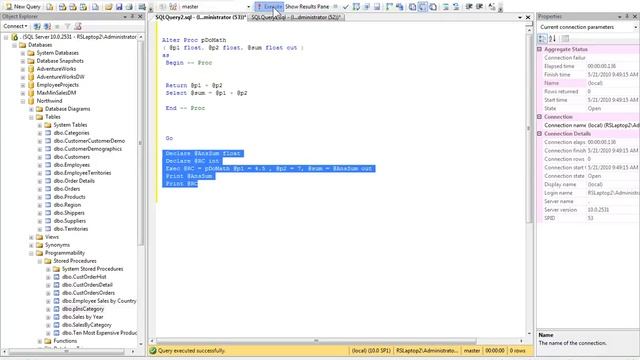Expand the dbo.Customers table node
The width and height of the screenshot is (640, 360).
pos(40,157)
